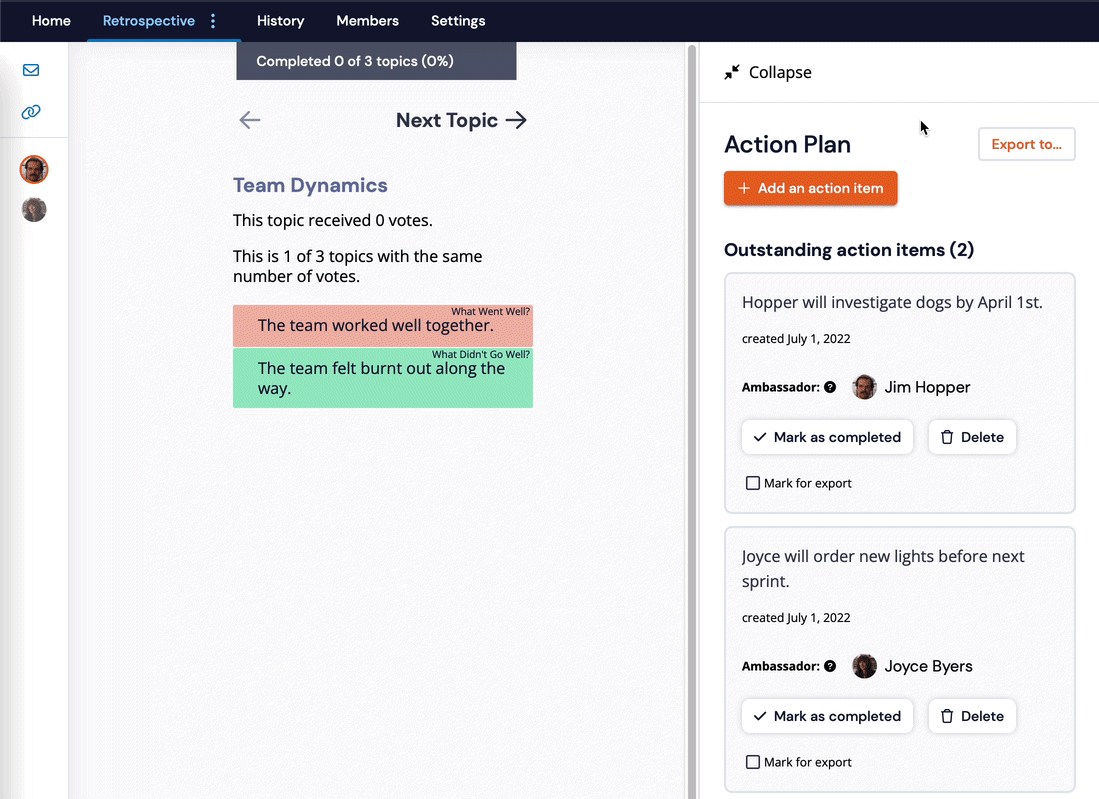Check Mark for export on Joyce's item

(753, 762)
